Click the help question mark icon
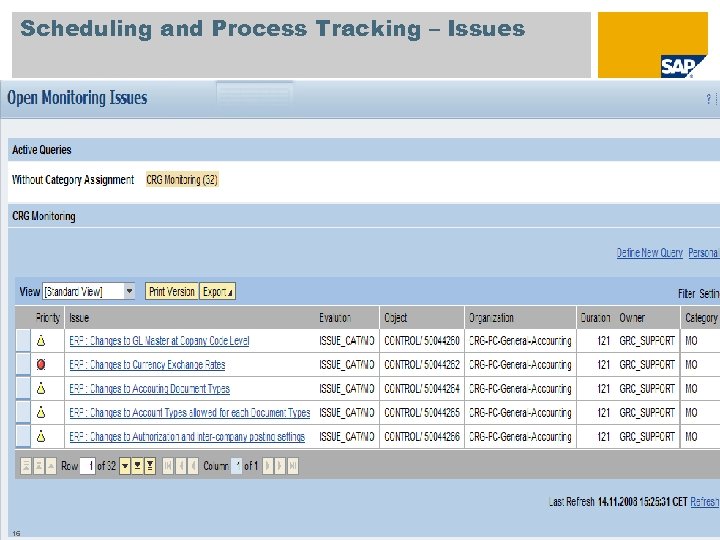 (x=709, y=99)
